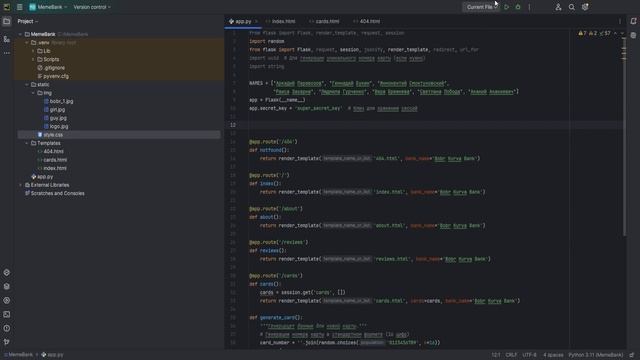640x360 pixels.
Task: Select pyvenv.cfg file in tree
Action: point(53,76)
